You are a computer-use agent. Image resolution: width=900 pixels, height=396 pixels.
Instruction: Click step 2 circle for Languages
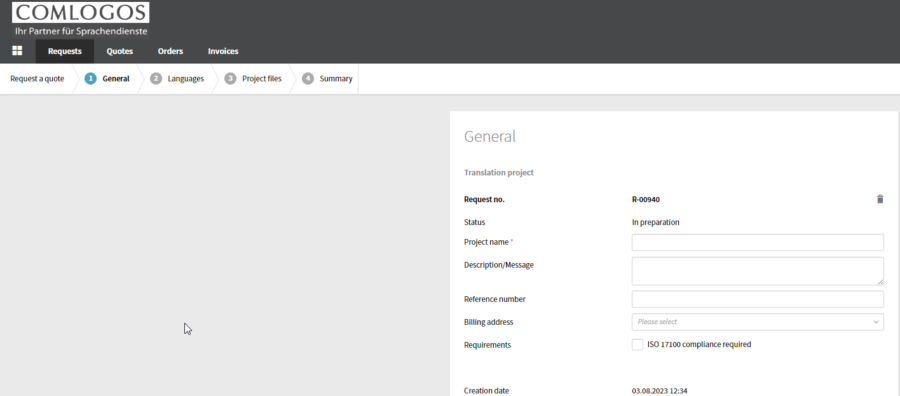(156, 79)
